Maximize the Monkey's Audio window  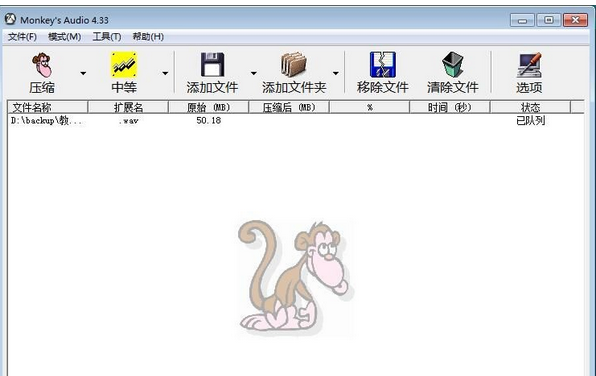click(x=548, y=20)
